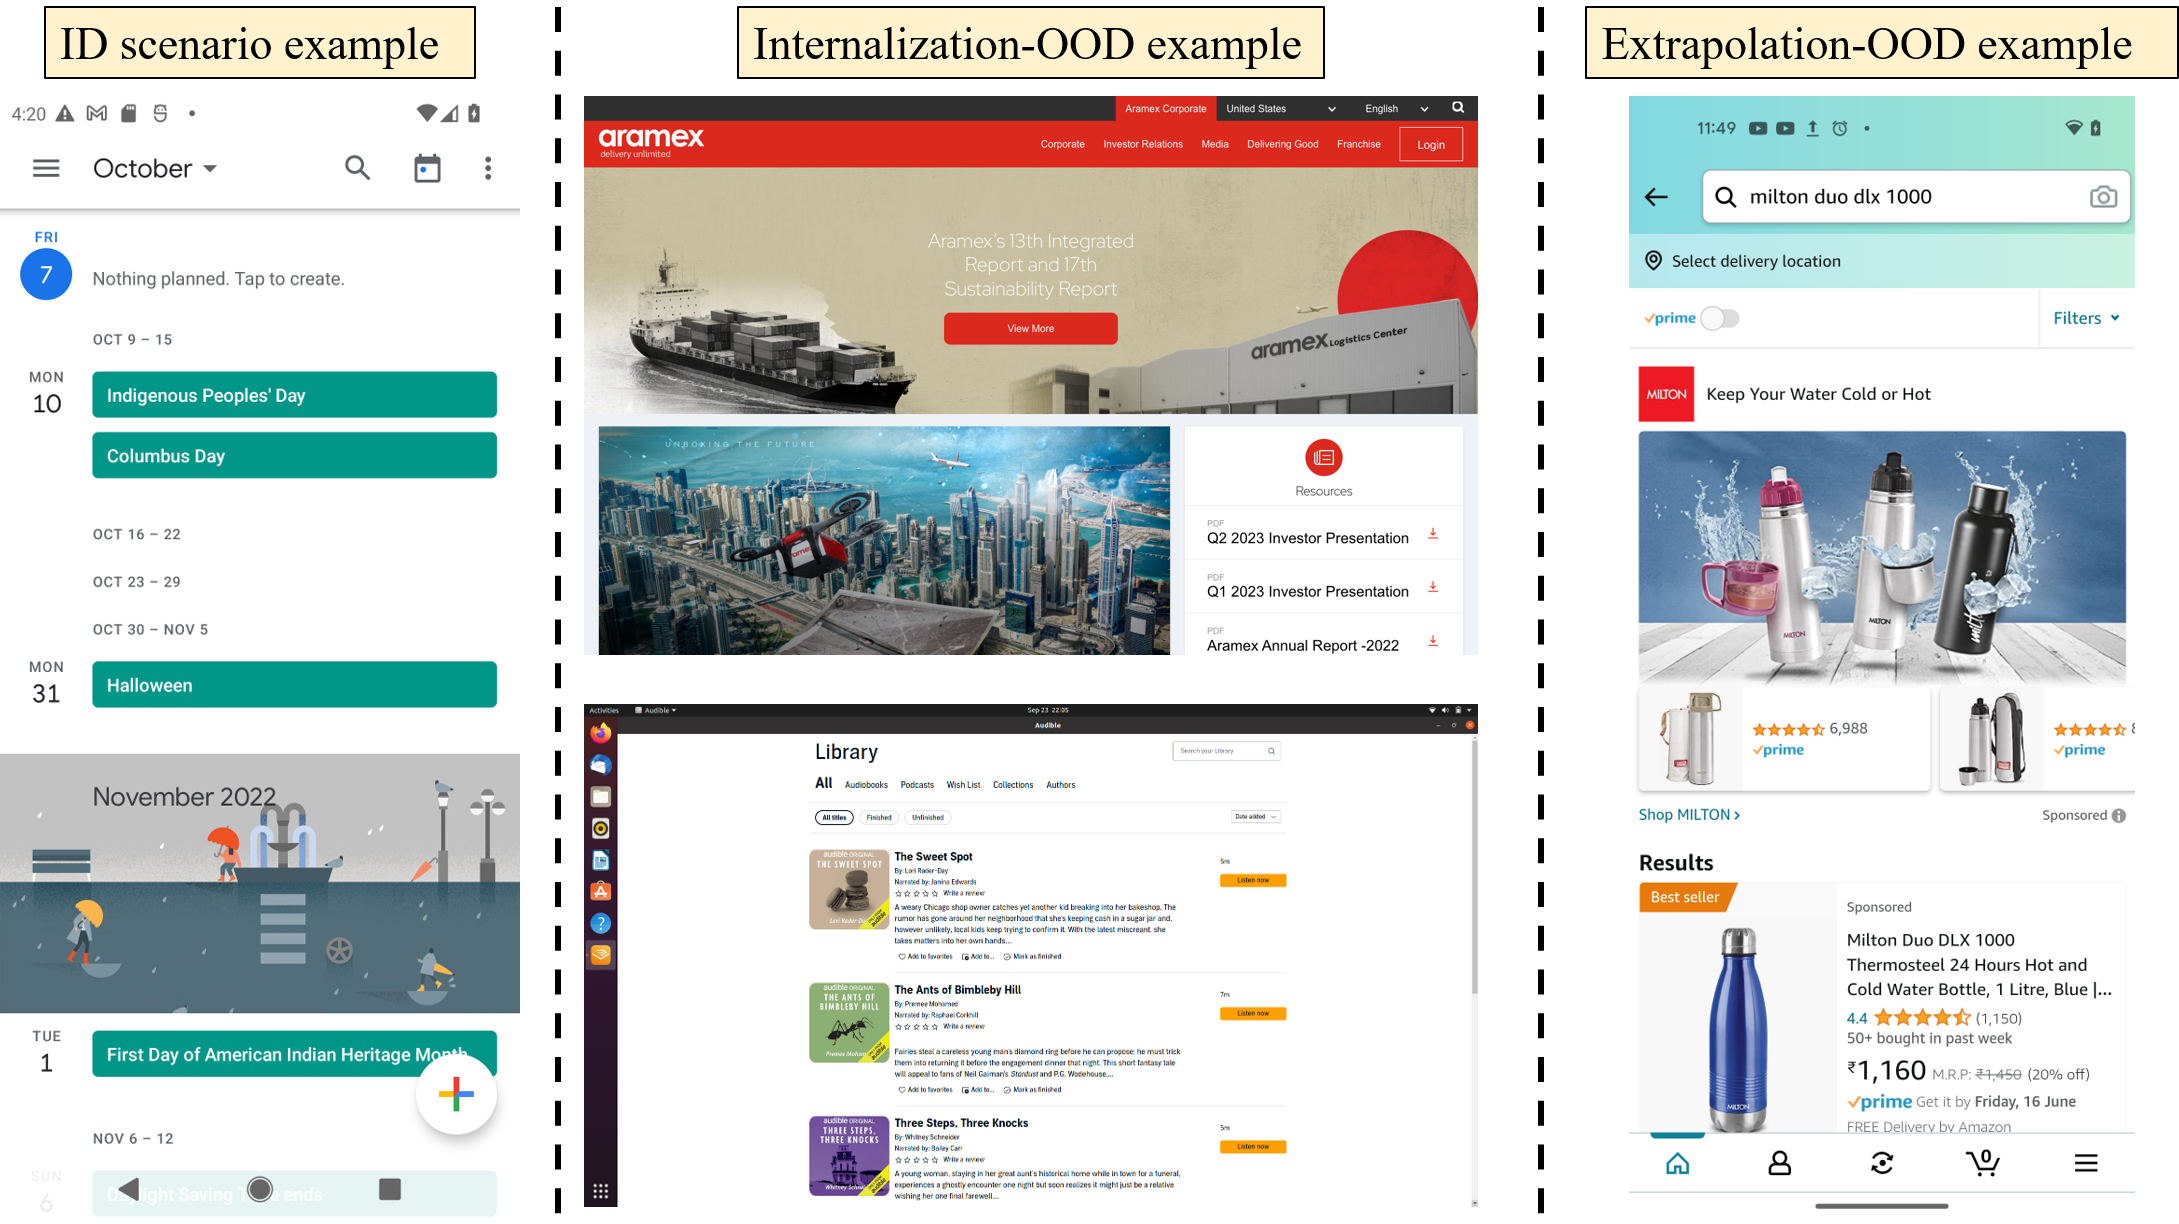The width and height of the screenshot is (2179, 1224).
Task: Open the calendar hamburger menu
Action: [46, 168]
